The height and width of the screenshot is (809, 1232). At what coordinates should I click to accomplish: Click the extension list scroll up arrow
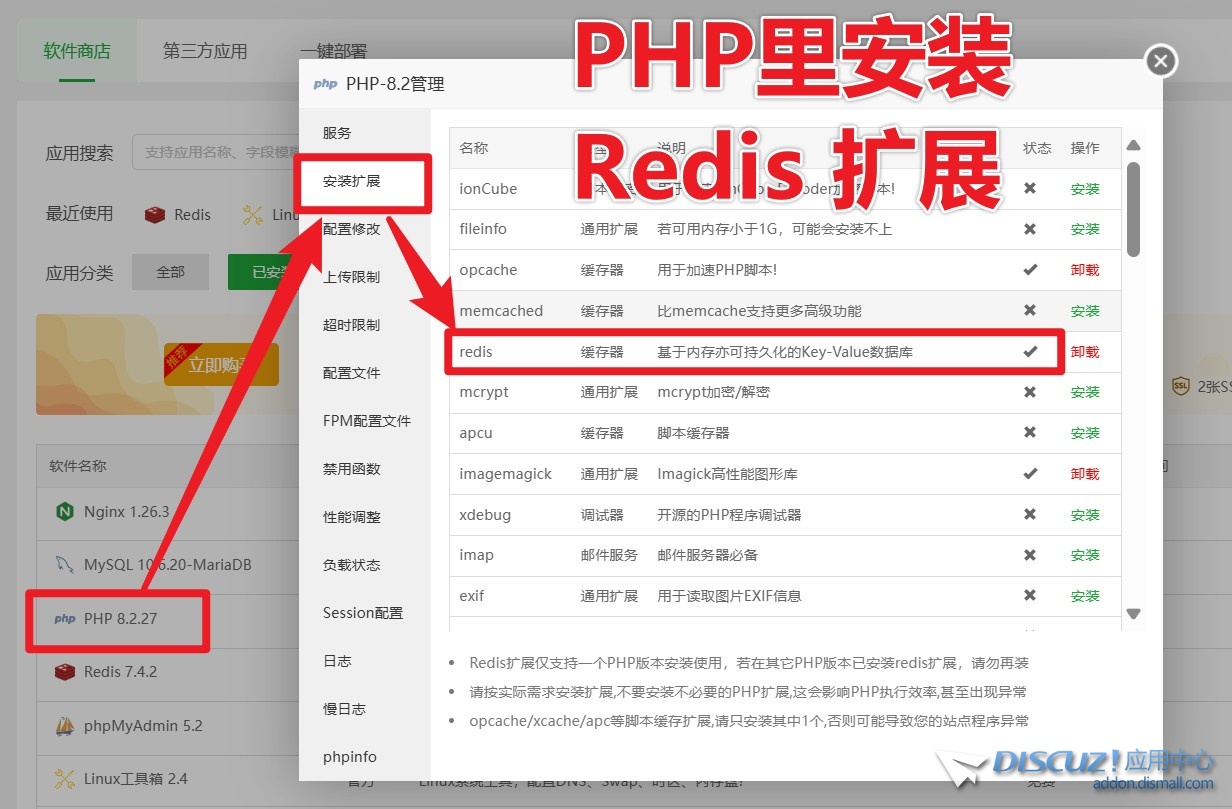(1133, 145)
